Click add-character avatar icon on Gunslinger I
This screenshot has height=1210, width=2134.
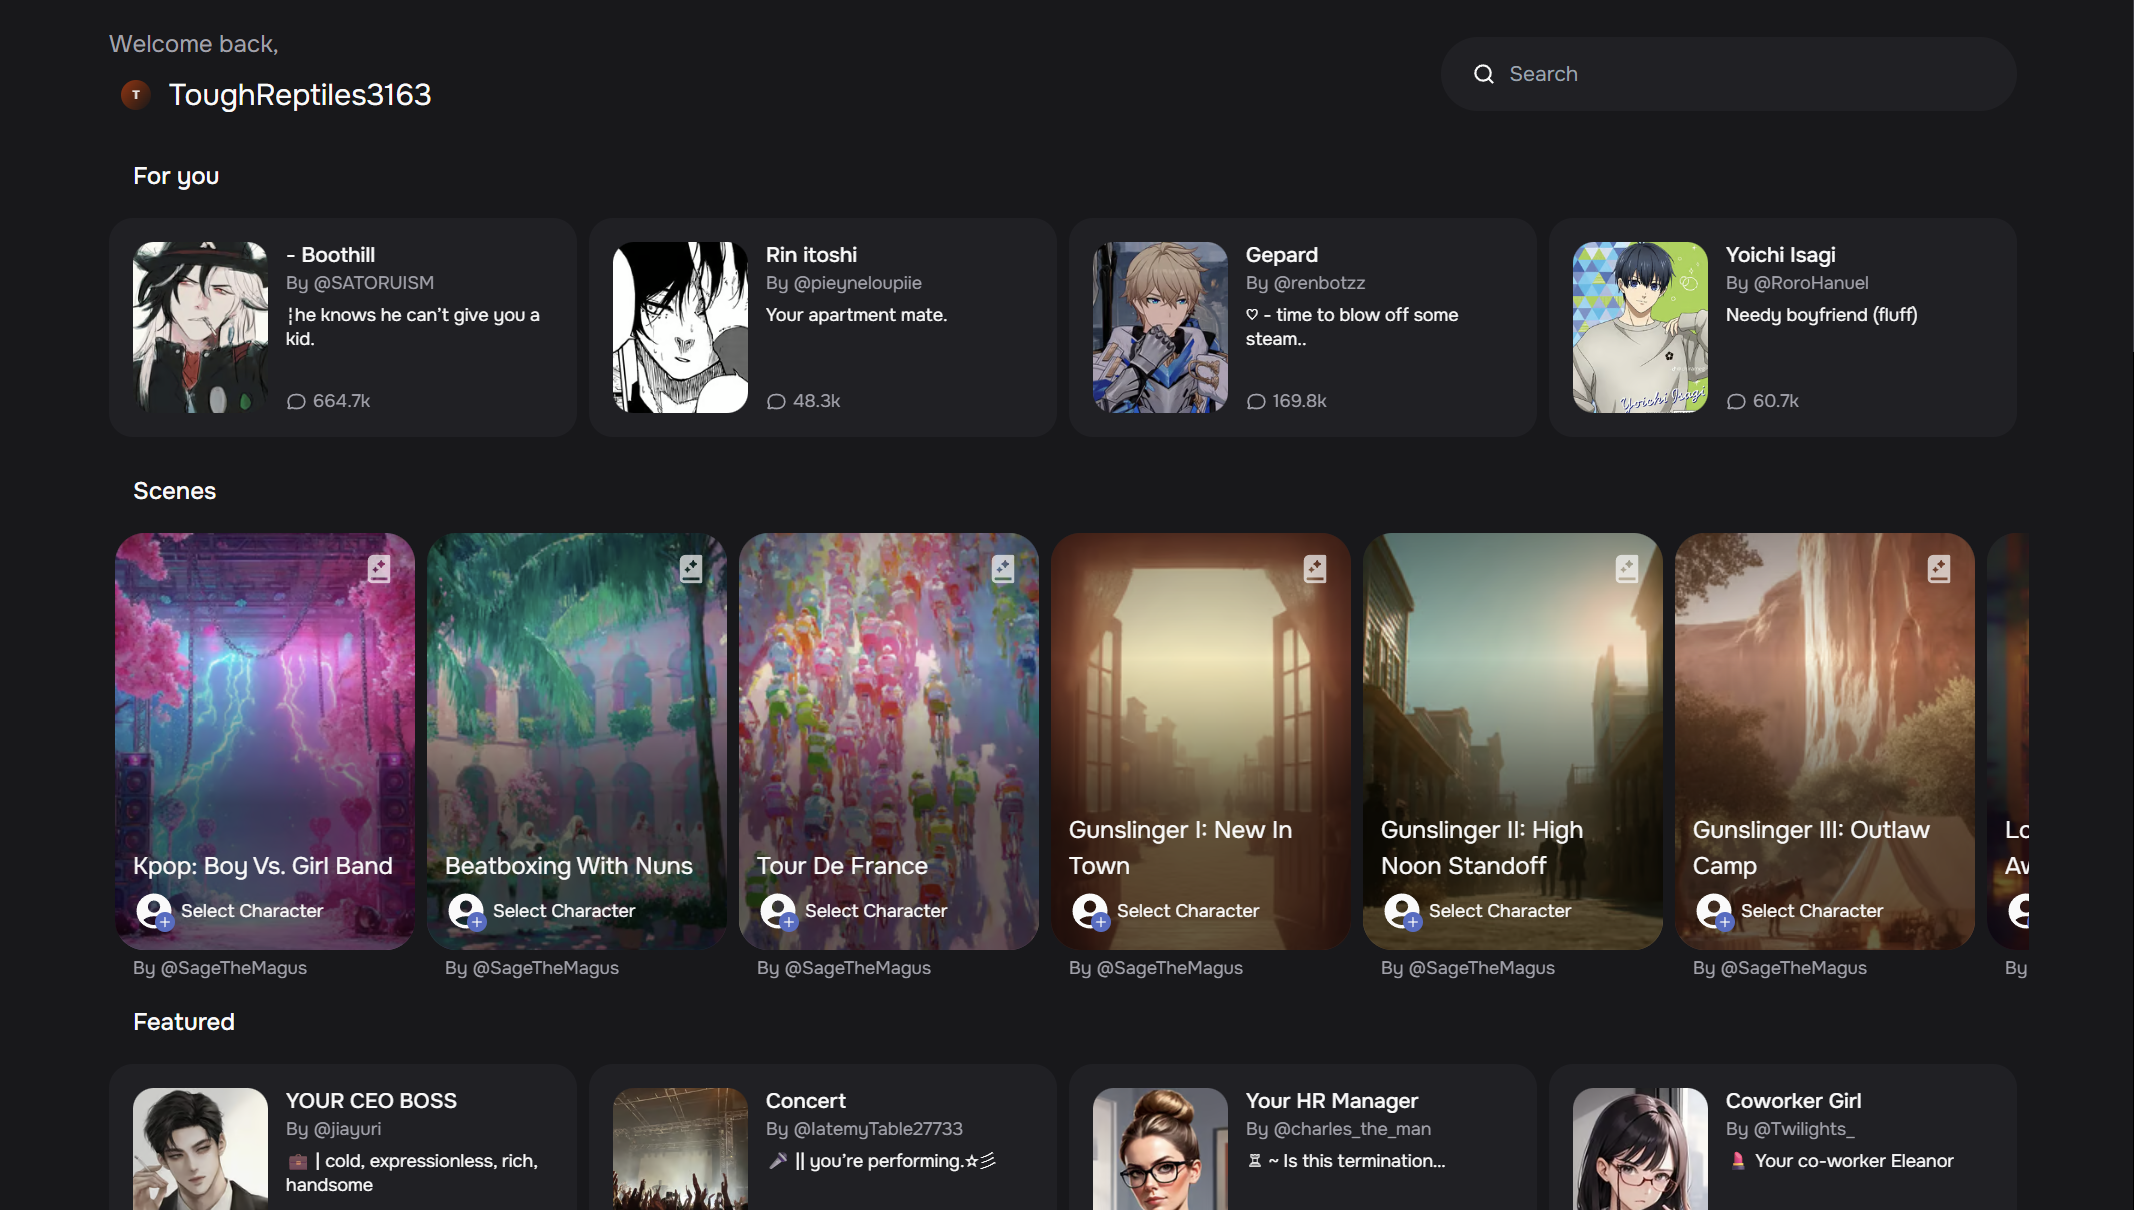pyautogui.click(x=1090, y=912)
